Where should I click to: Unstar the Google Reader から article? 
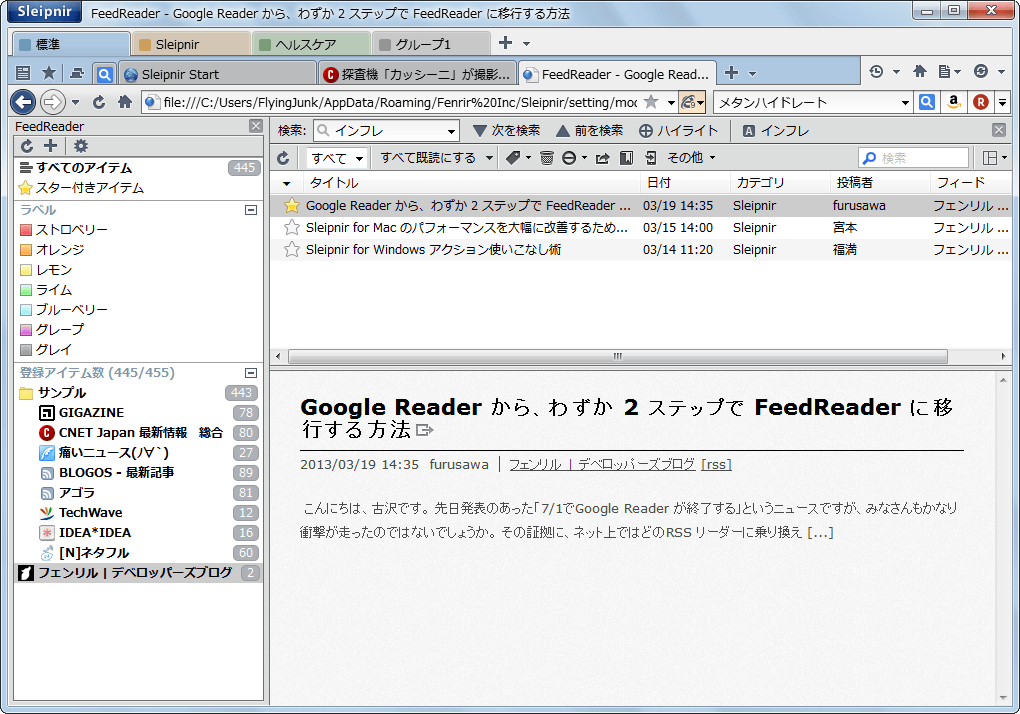coord(291,206)
